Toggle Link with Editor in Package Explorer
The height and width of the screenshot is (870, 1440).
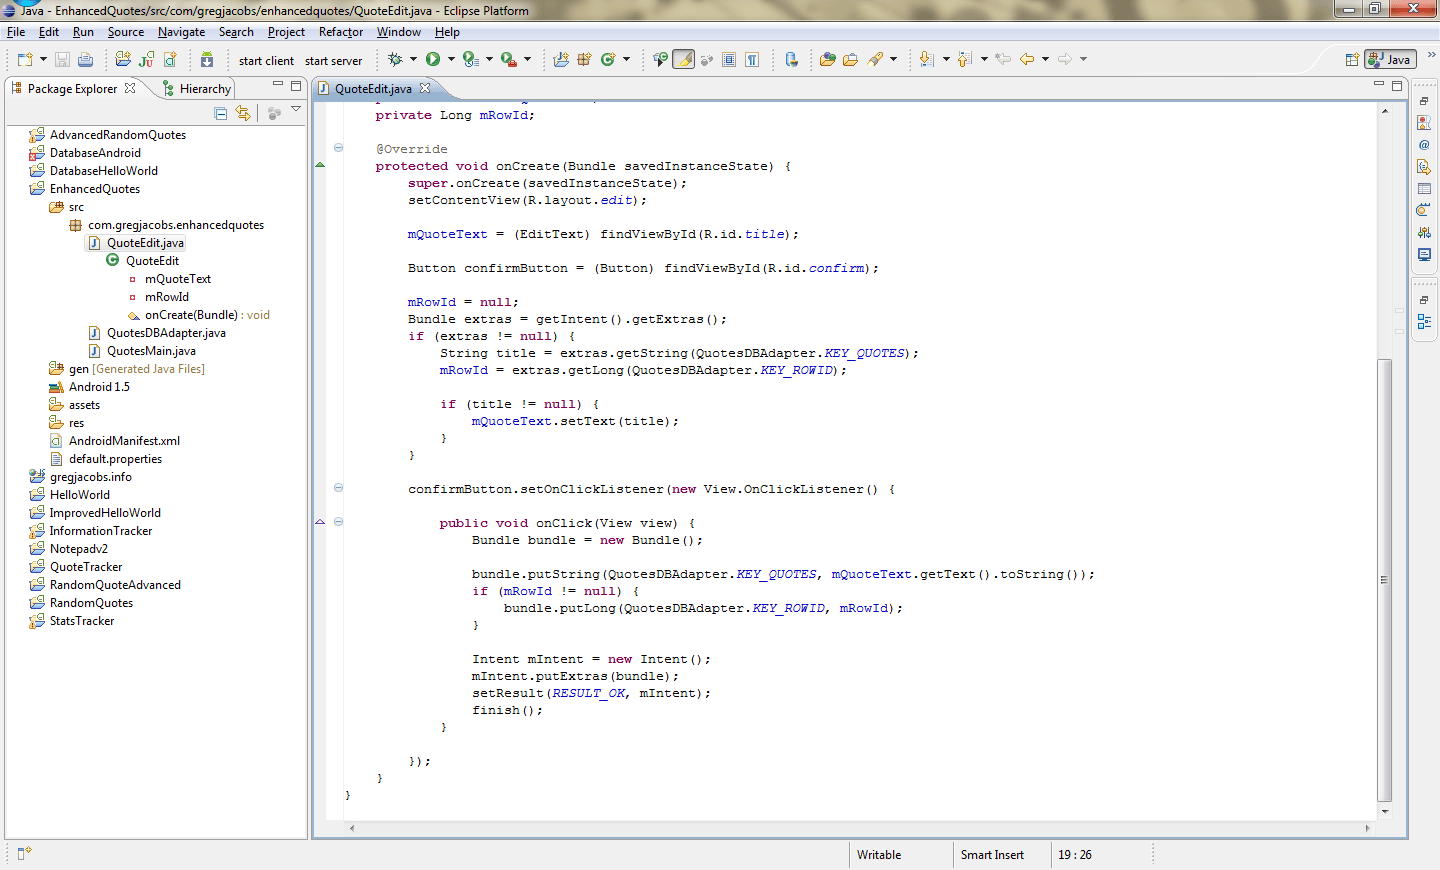tap(243, 114)
